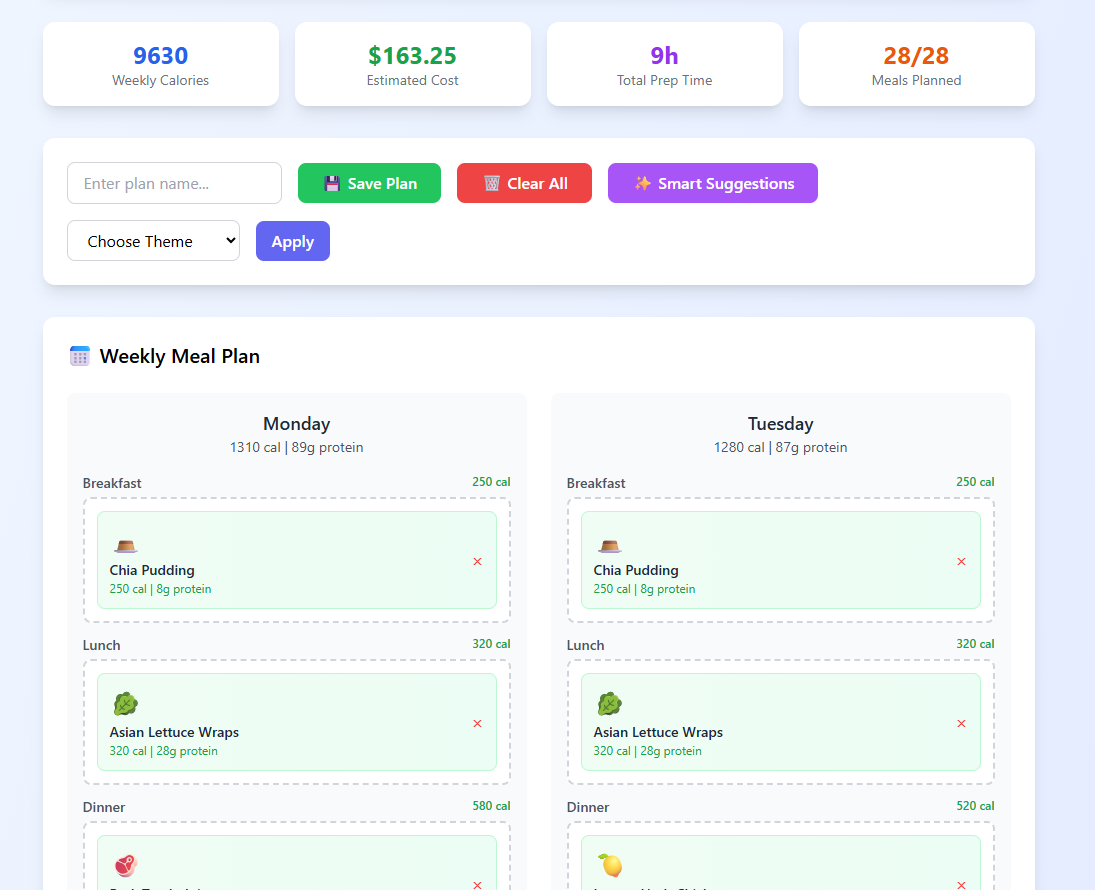Click Monday's 1310 cal | 89g protein summary
The image size is (1095, 890).
pos(297,447)
